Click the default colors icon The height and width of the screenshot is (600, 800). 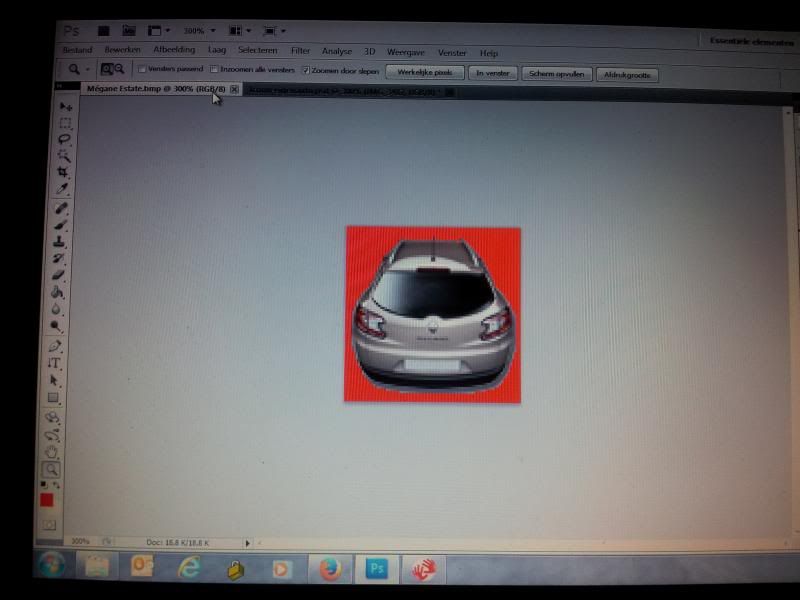[44, 484]
